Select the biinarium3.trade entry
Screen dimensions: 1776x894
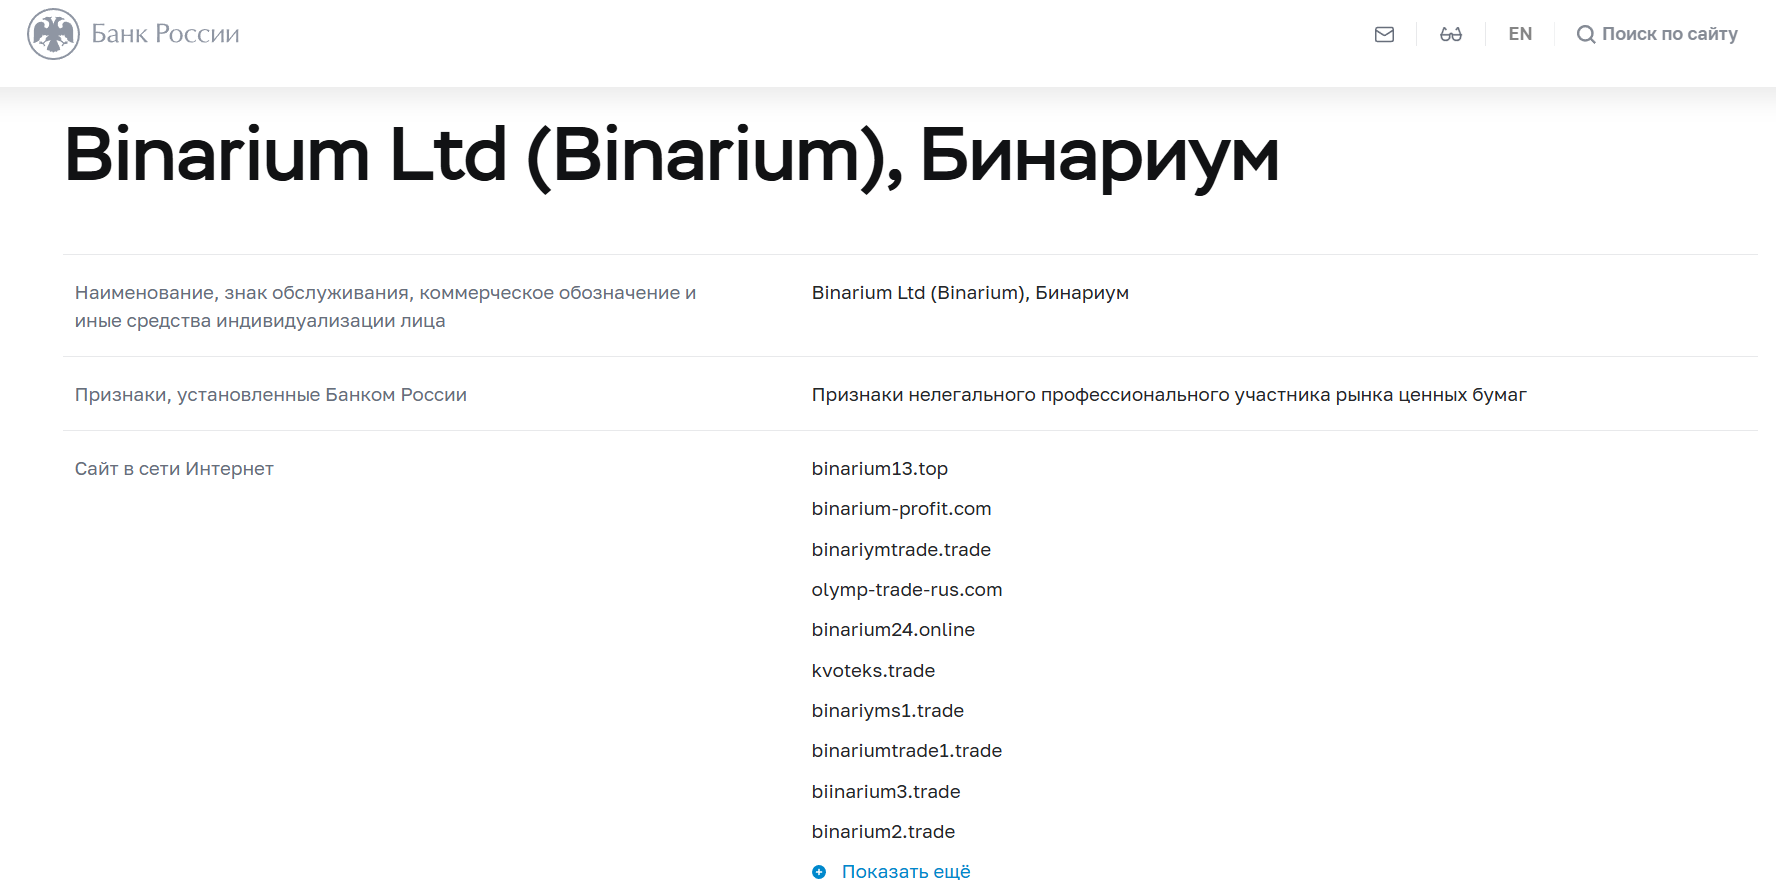click(x=886, y=792)
